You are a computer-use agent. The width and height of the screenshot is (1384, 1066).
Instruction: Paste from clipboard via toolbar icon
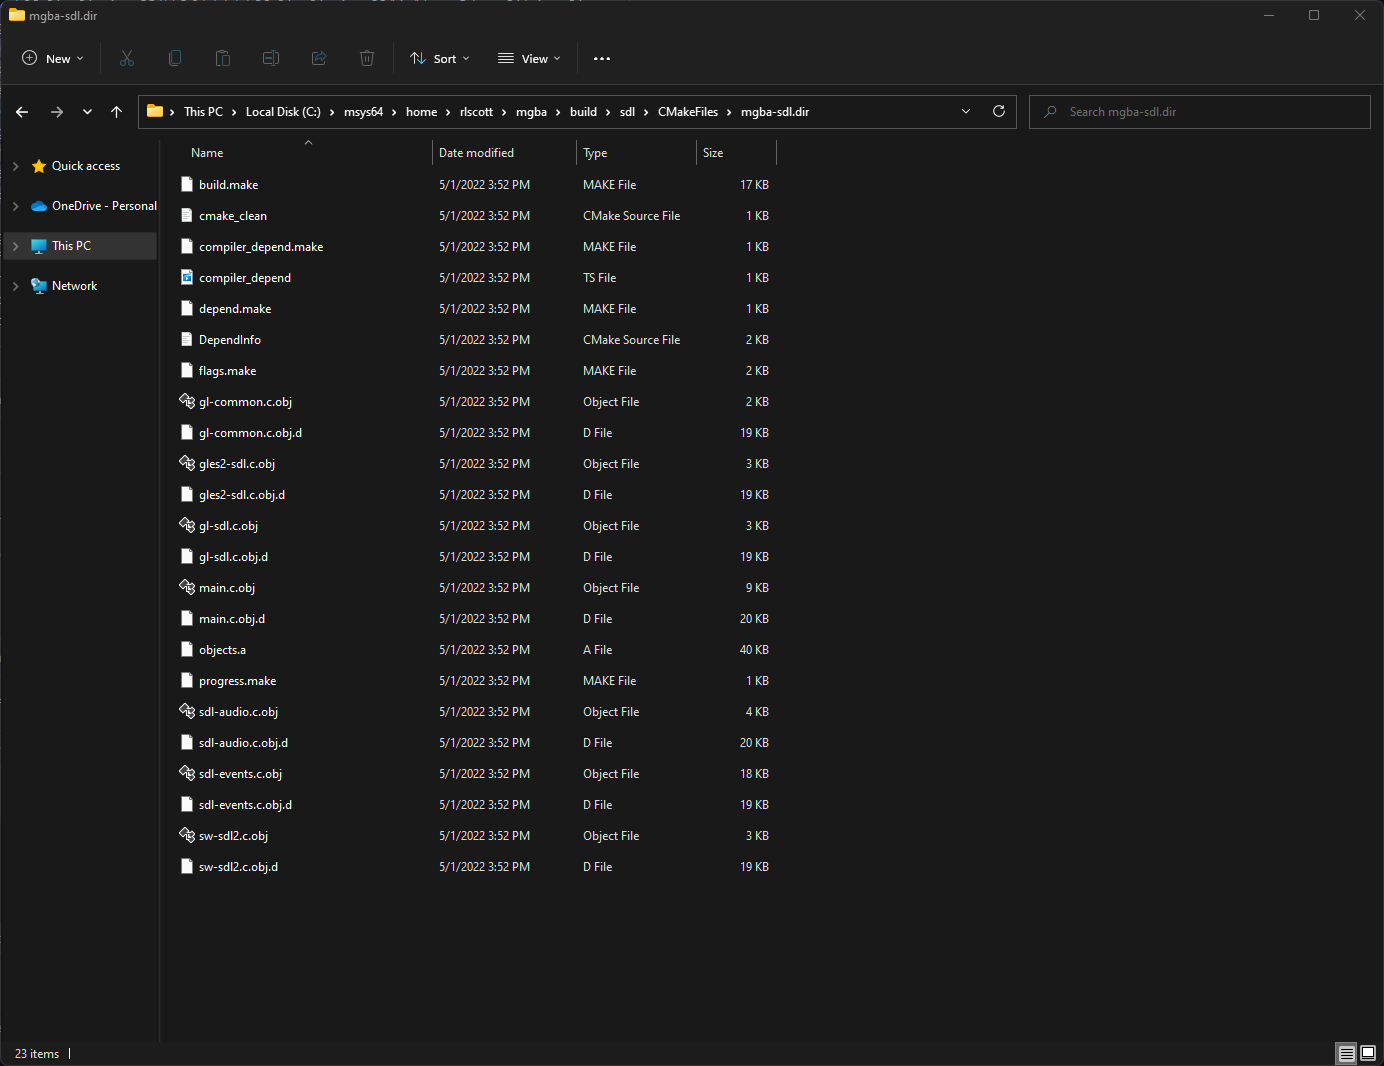(223, 58)
